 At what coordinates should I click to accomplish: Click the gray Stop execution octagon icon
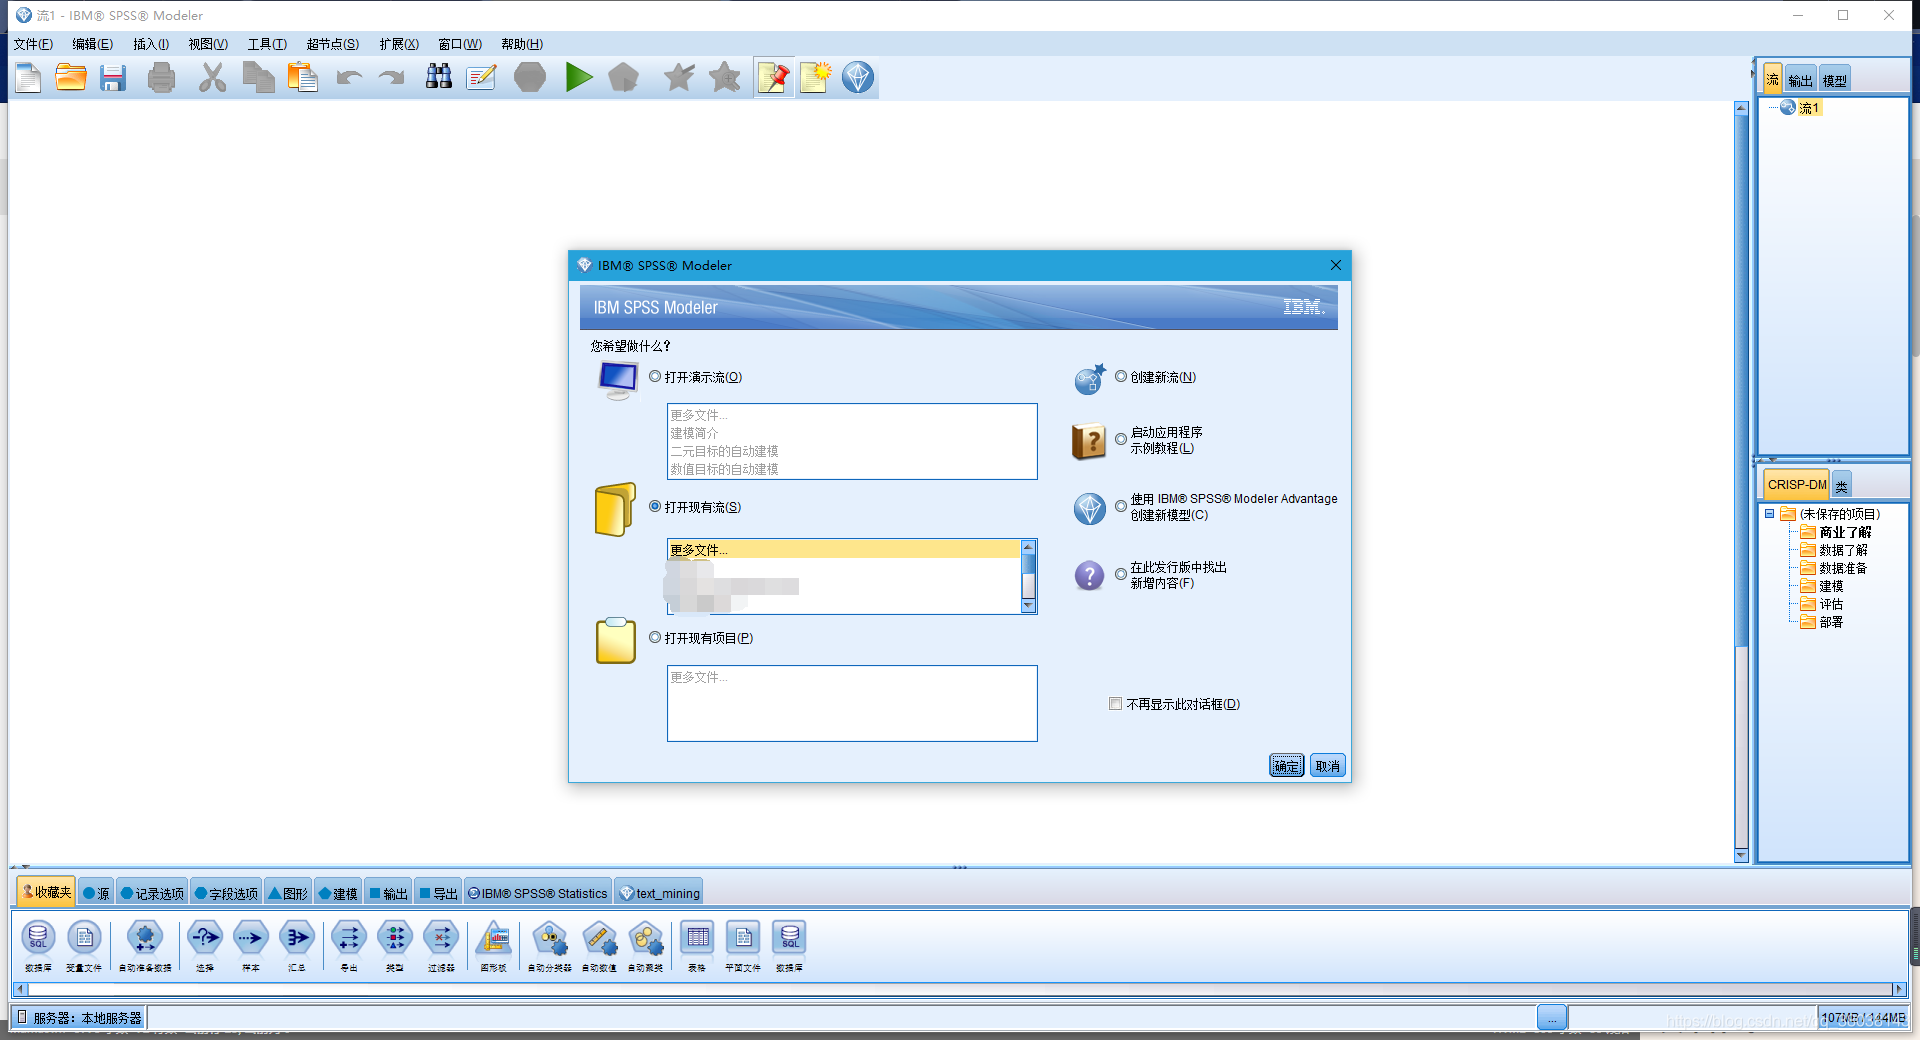point(530,77)
